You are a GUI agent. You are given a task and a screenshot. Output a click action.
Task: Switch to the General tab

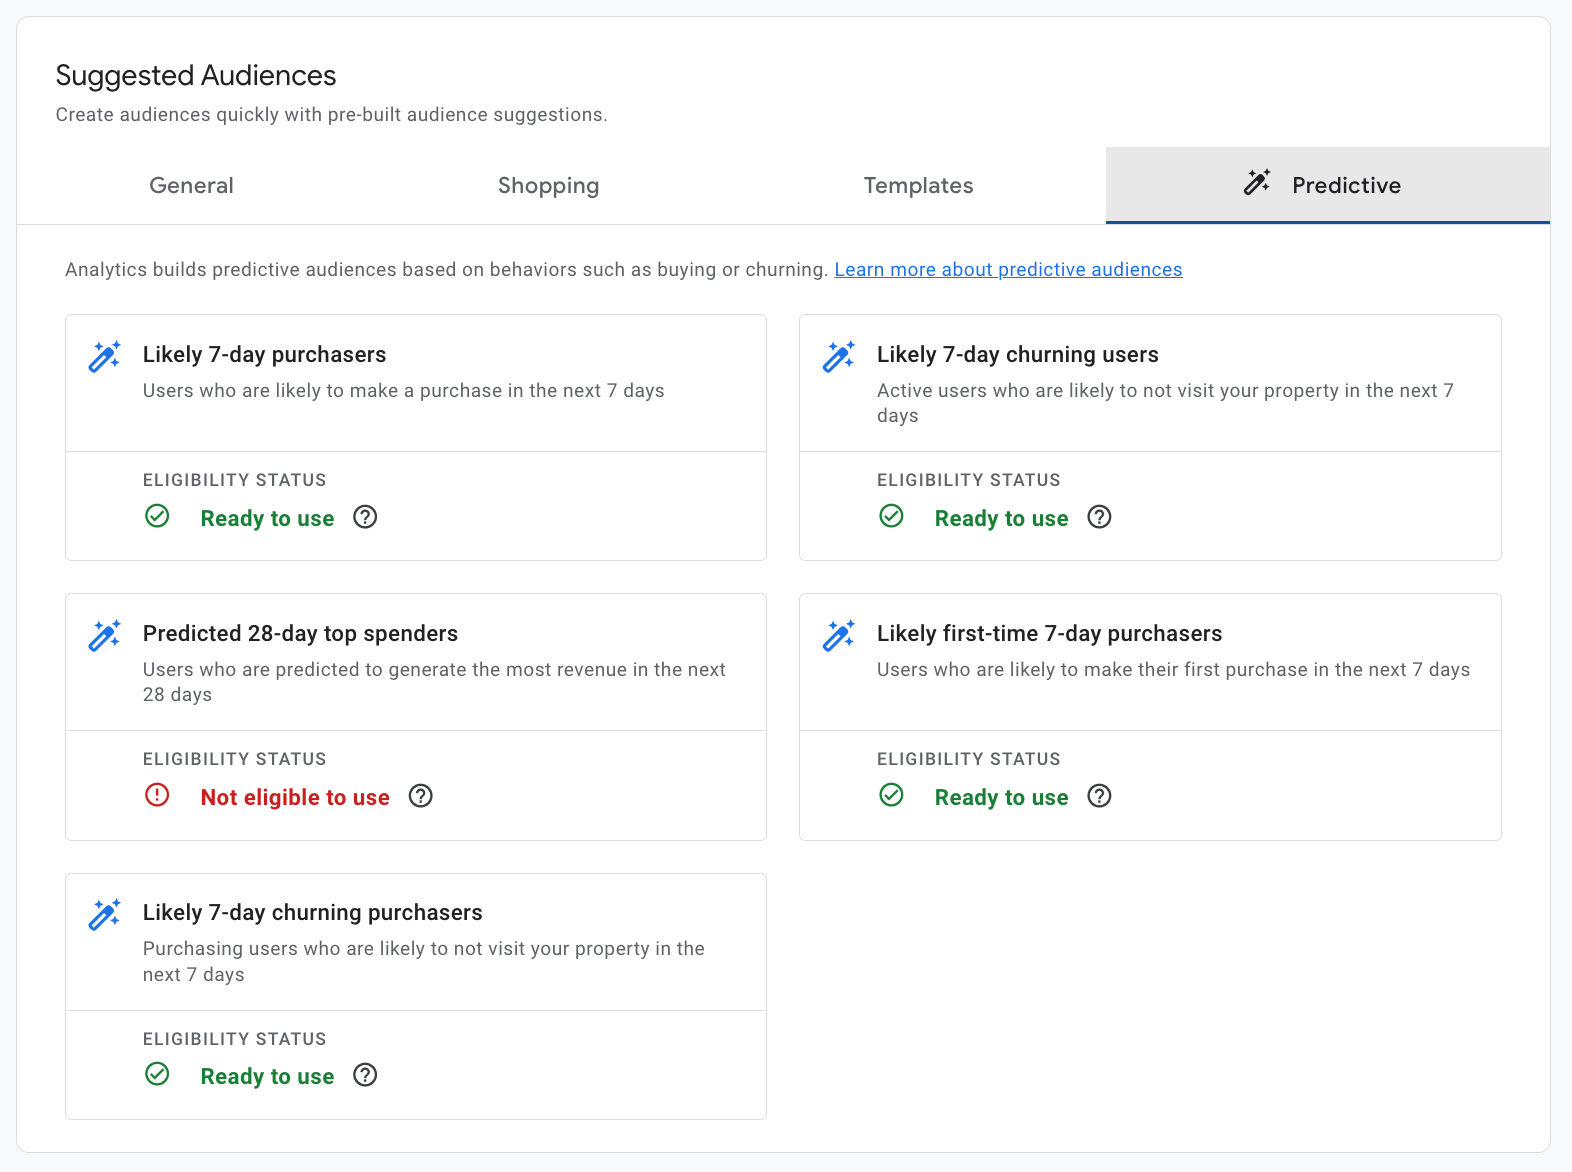tap(191, 186)
